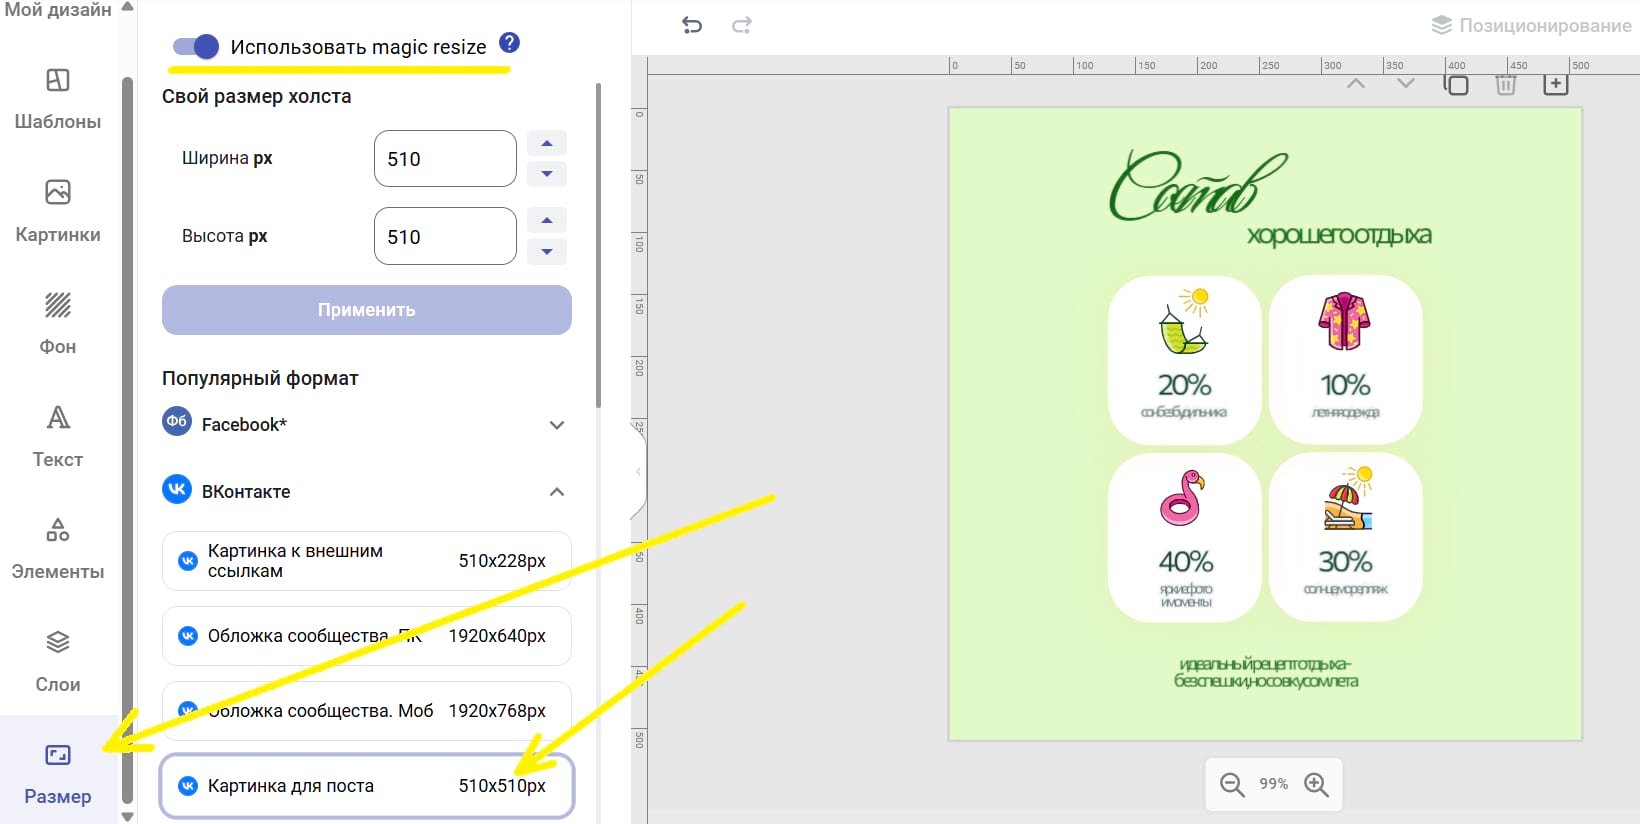The height and width of the screenshot is (824, 1640).
Task: Expand the Facebook format list
Action: pos(557,425)
